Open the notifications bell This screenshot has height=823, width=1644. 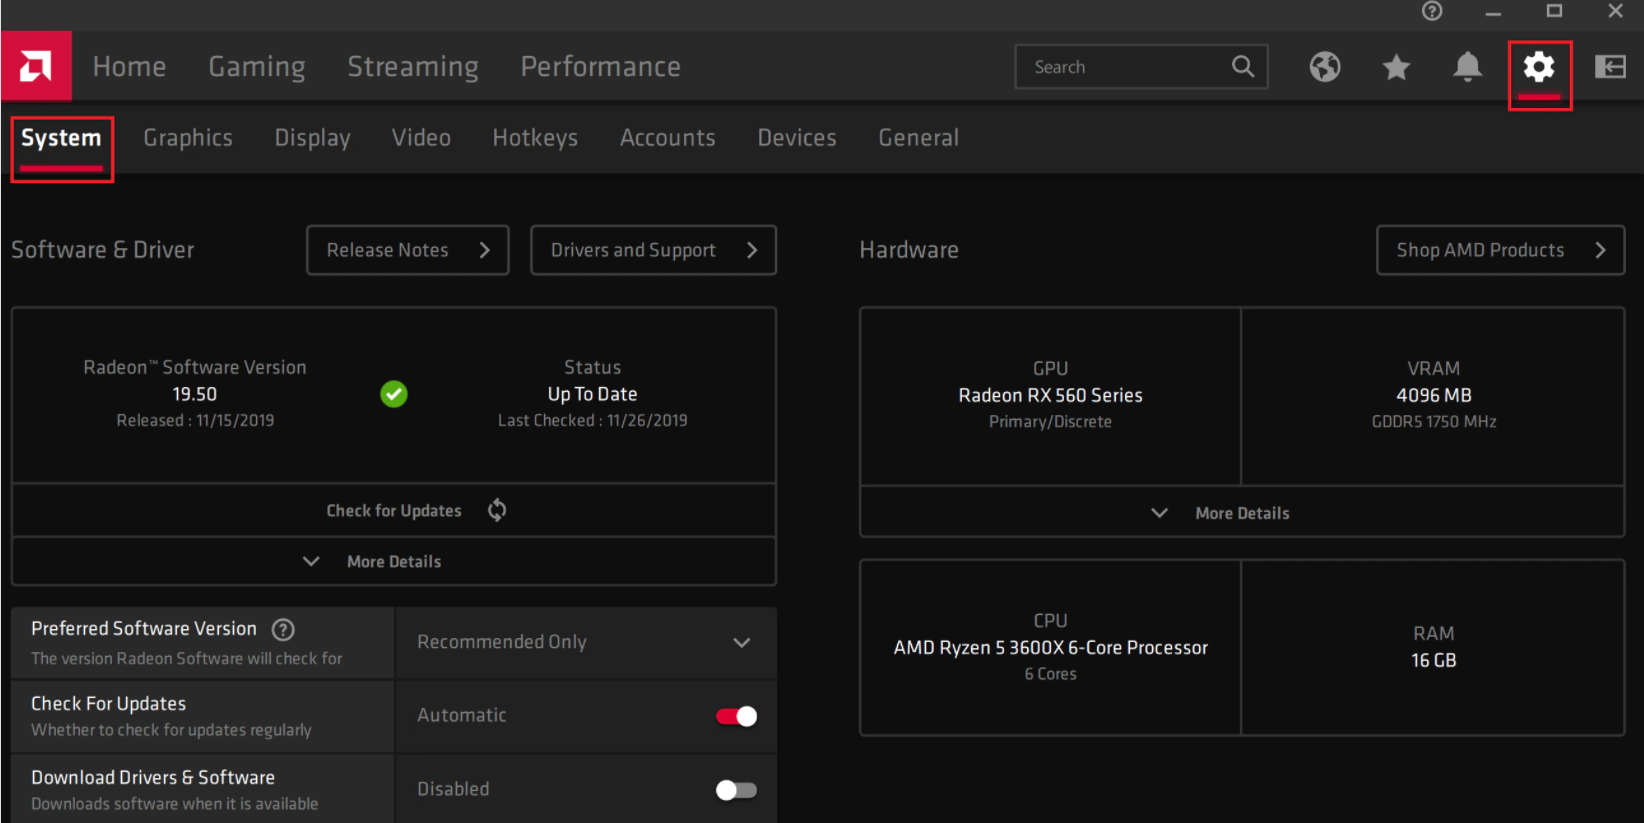[1467, 67]
